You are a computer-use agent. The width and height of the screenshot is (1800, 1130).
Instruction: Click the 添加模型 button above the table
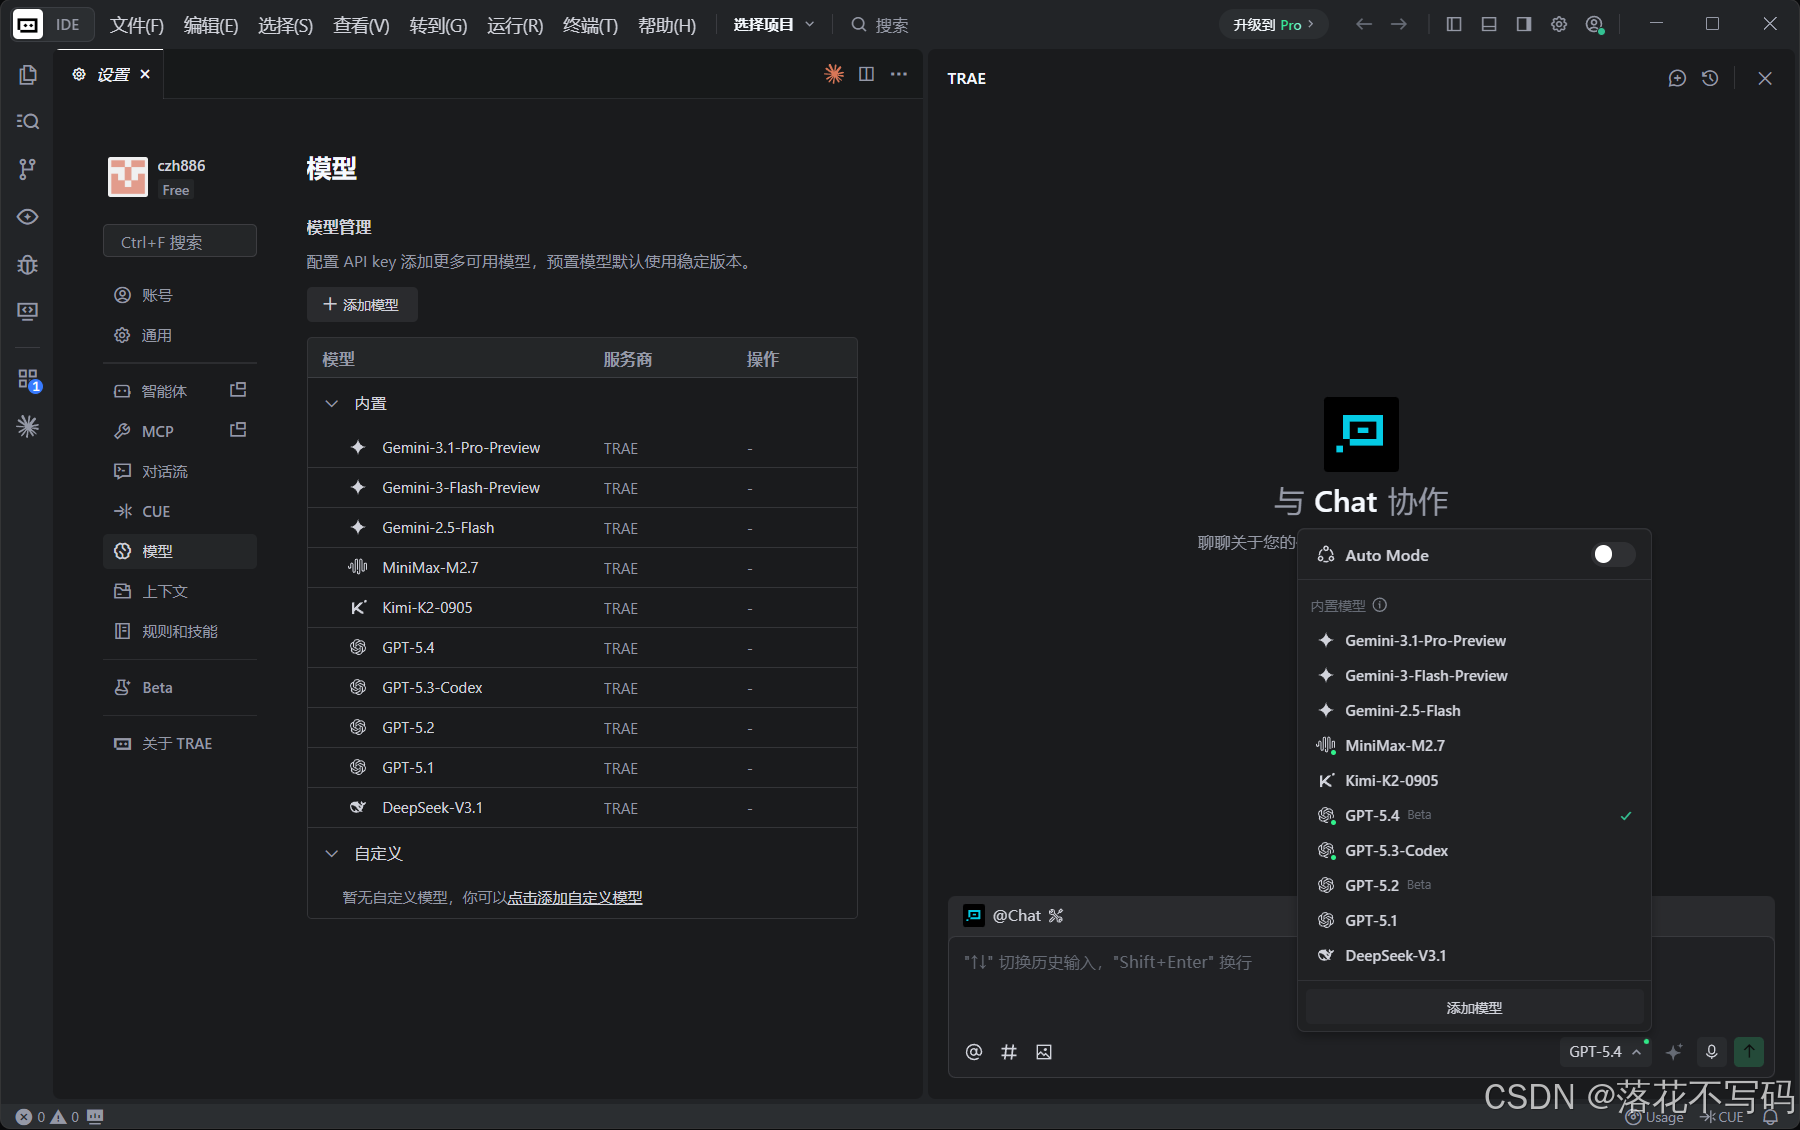pos(362,304)
